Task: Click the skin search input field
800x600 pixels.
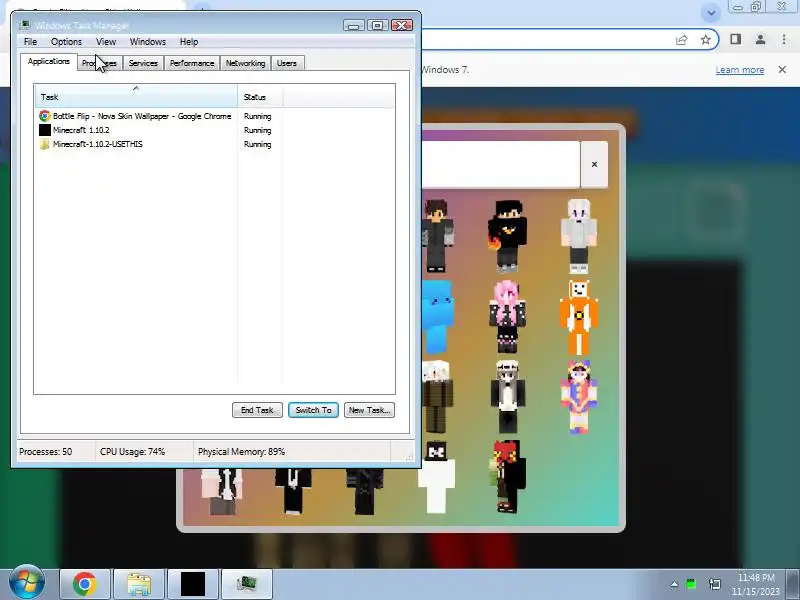Action: pyautogui.click(x=501, y=164)
